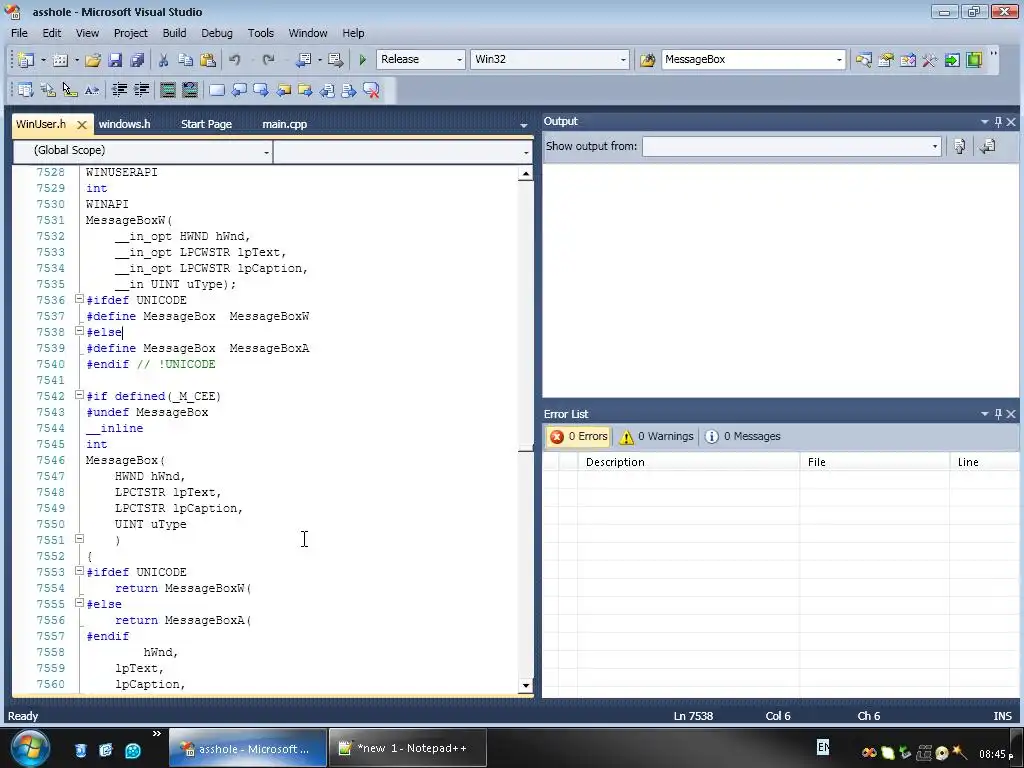Click the Find in Files icon

tap(647, 60)
